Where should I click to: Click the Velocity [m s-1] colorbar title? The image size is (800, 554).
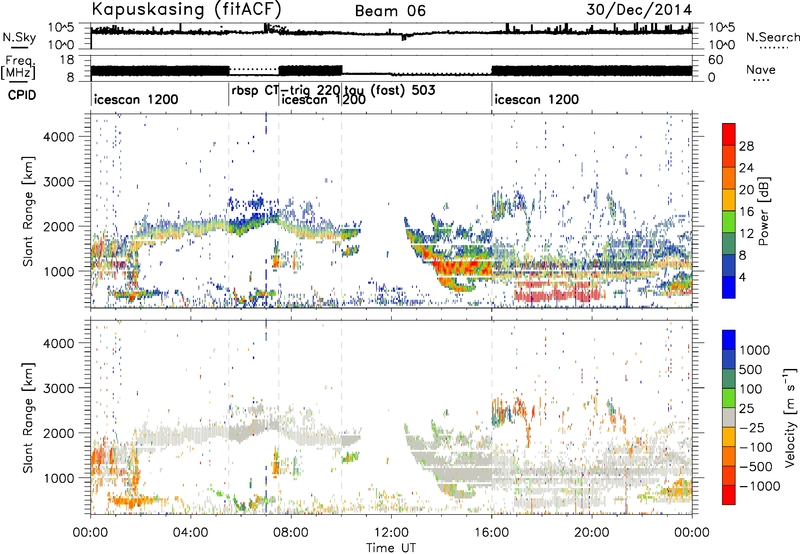790,417
